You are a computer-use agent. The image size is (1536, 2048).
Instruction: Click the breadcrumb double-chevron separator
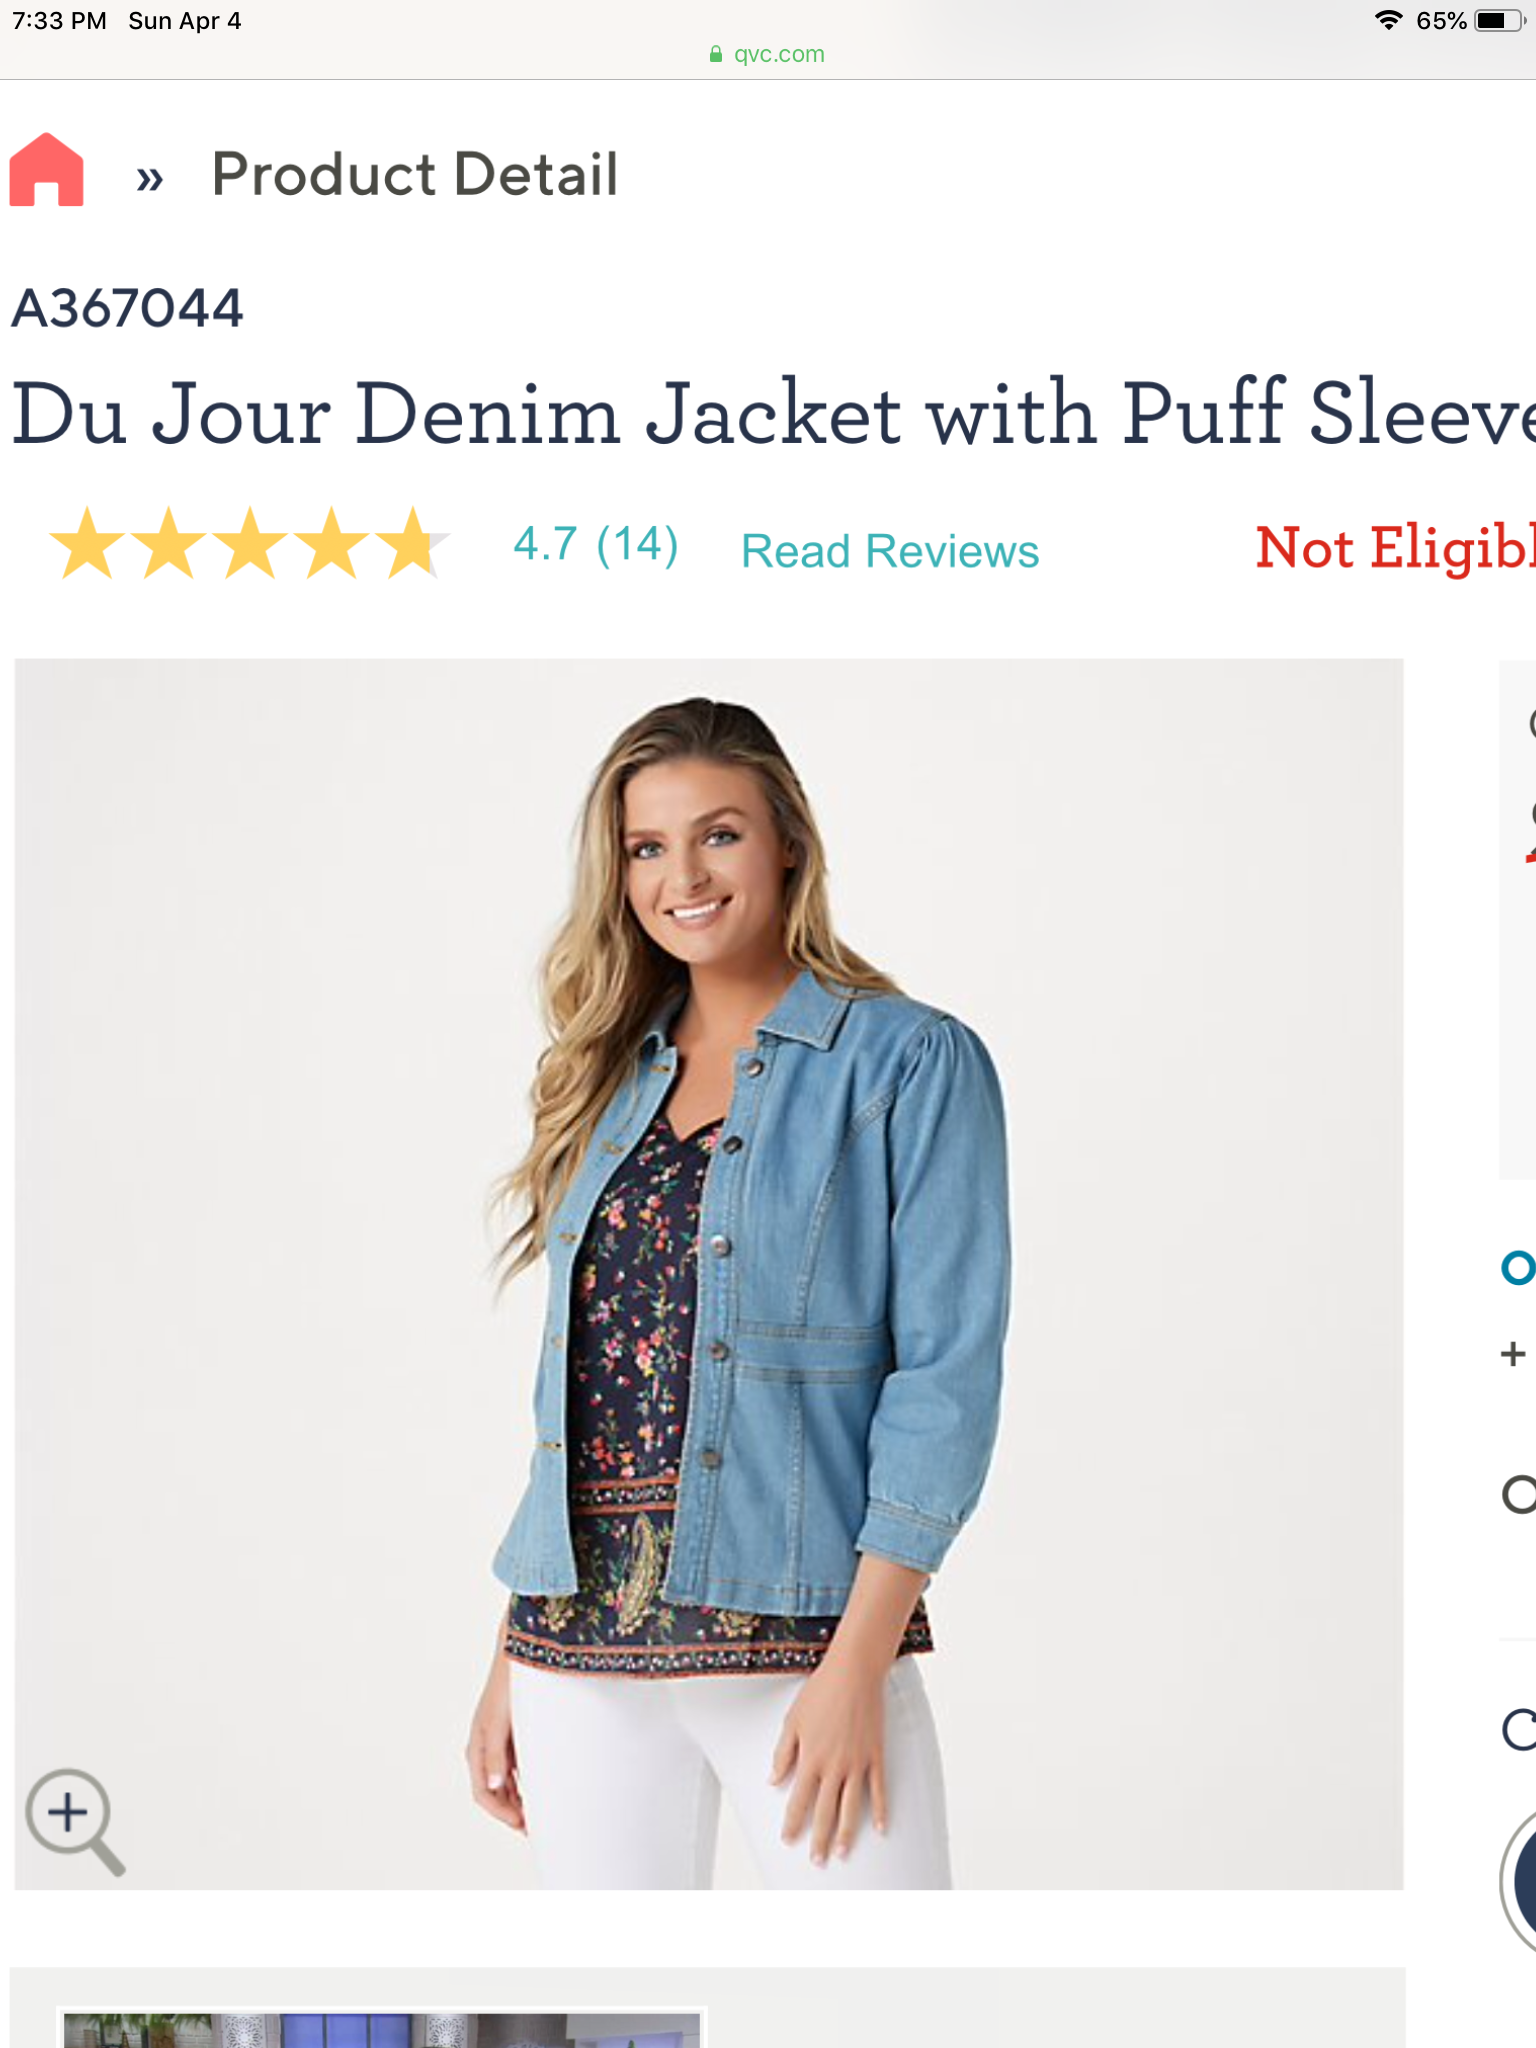coord(150,179)
